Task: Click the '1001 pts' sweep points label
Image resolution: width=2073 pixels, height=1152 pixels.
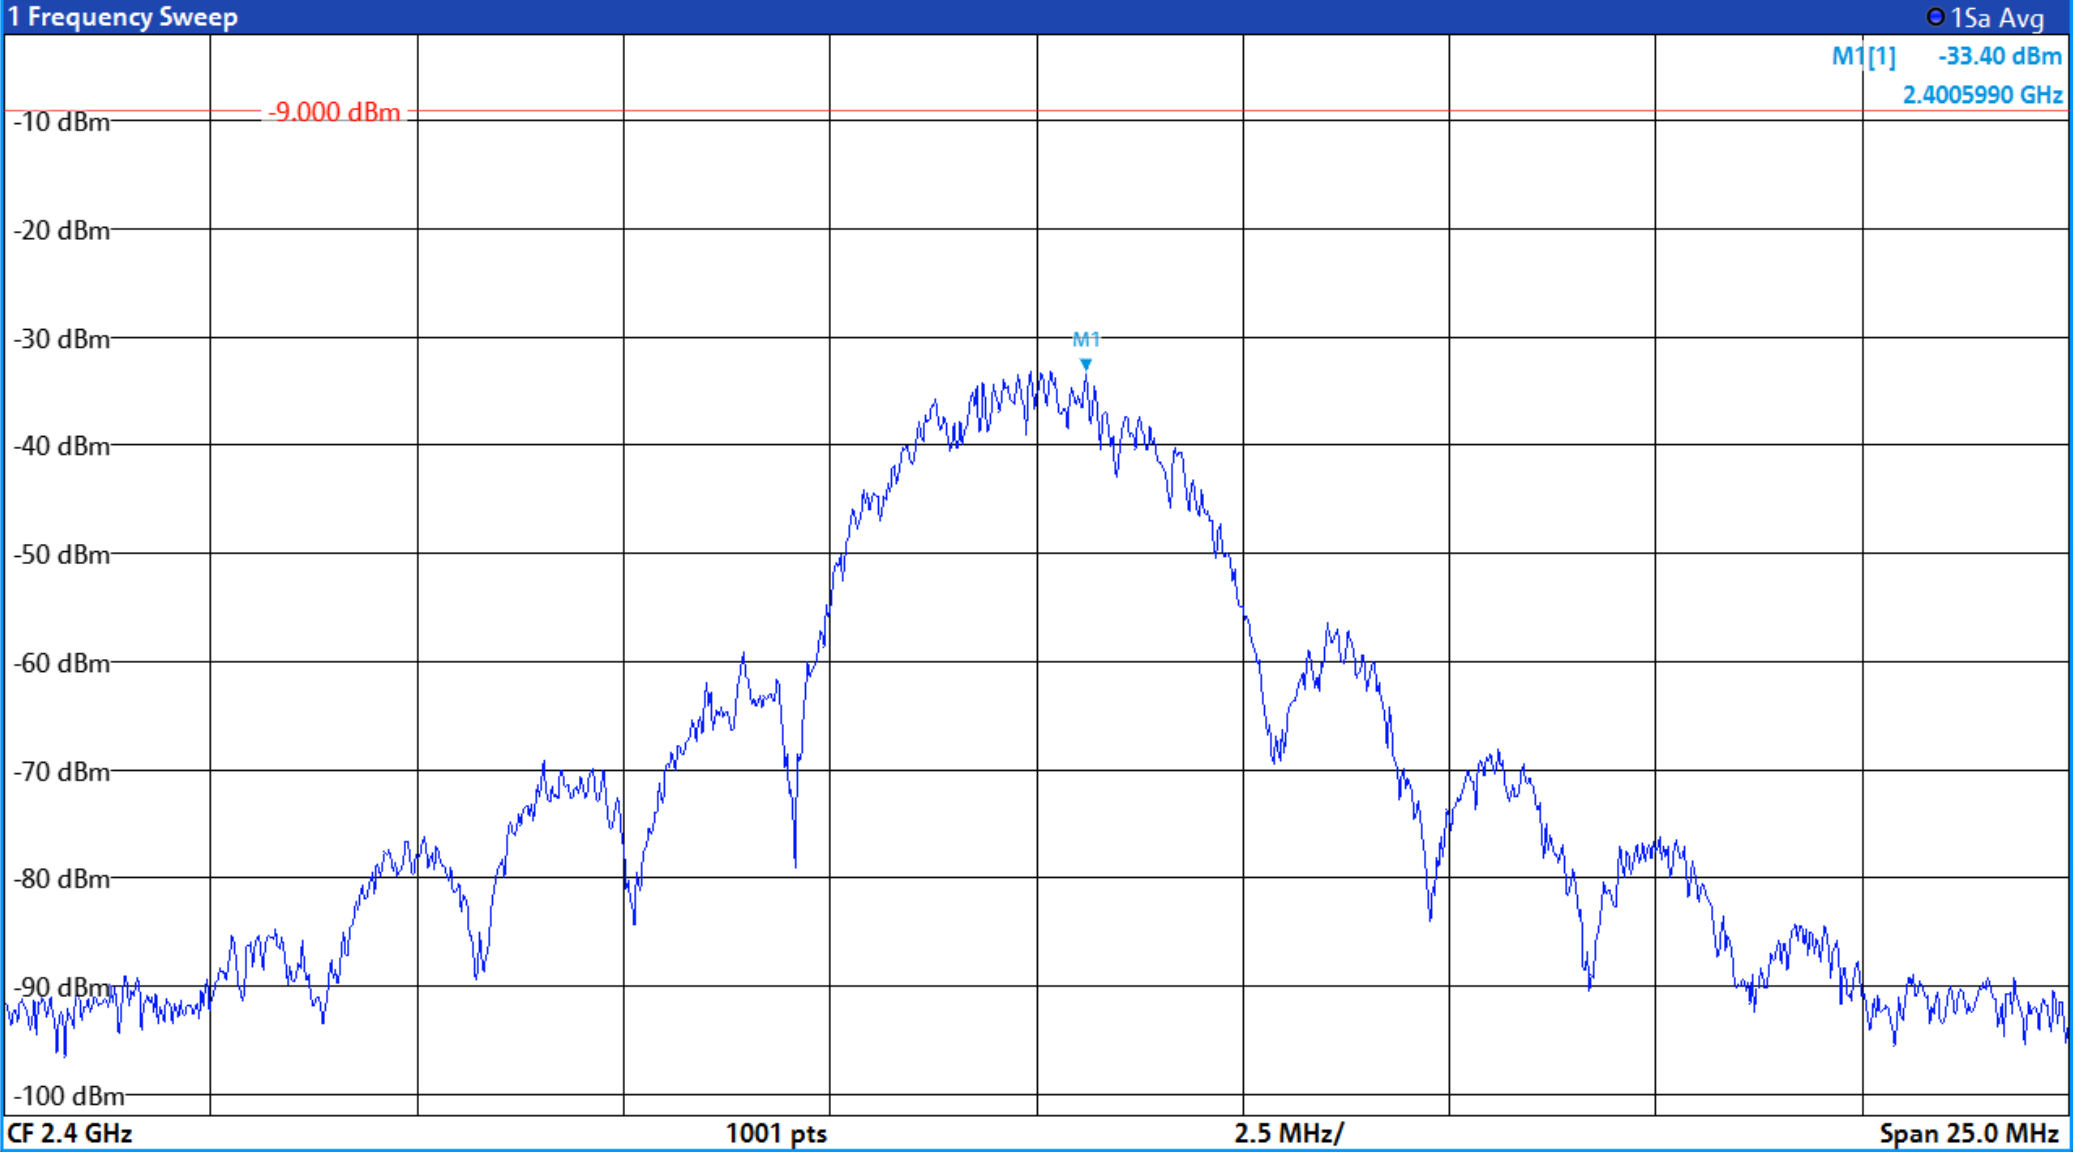Action: 776,1133
